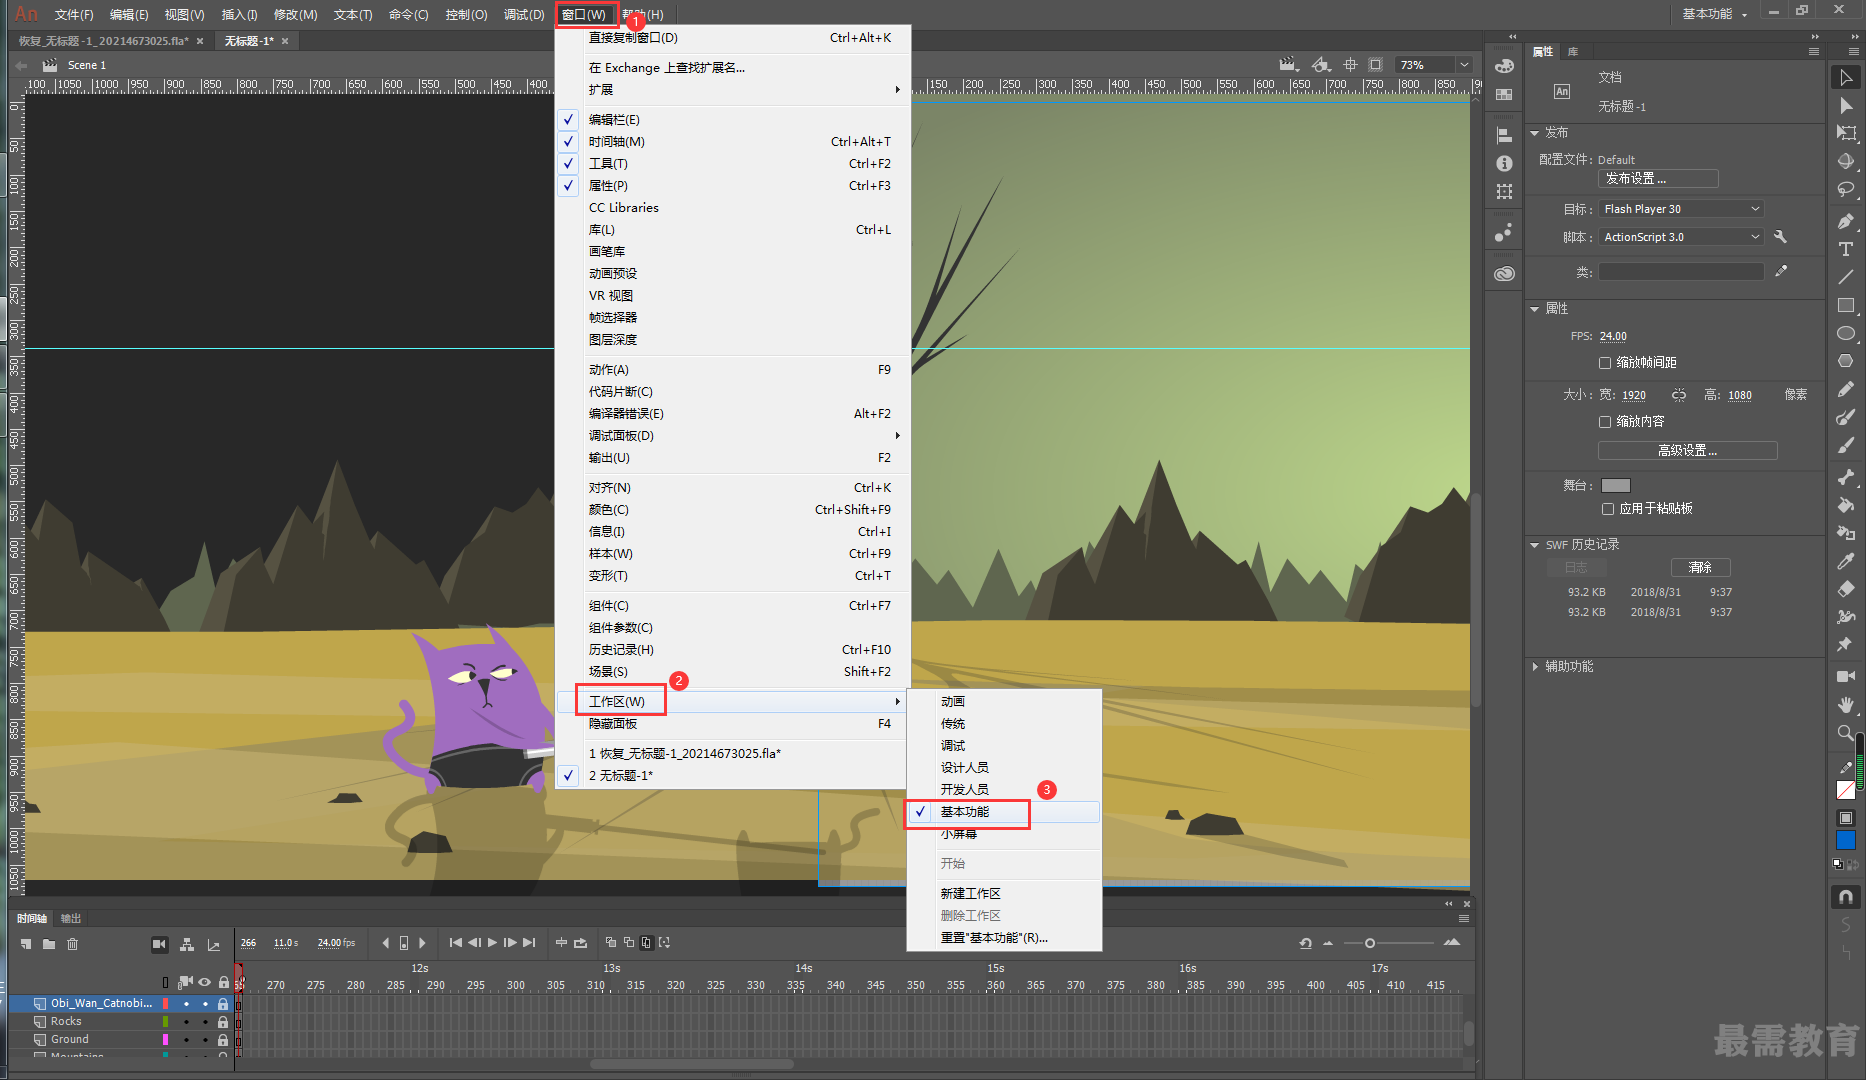Select the Free Transform tool
1866x1080 pixels.
1846,133
